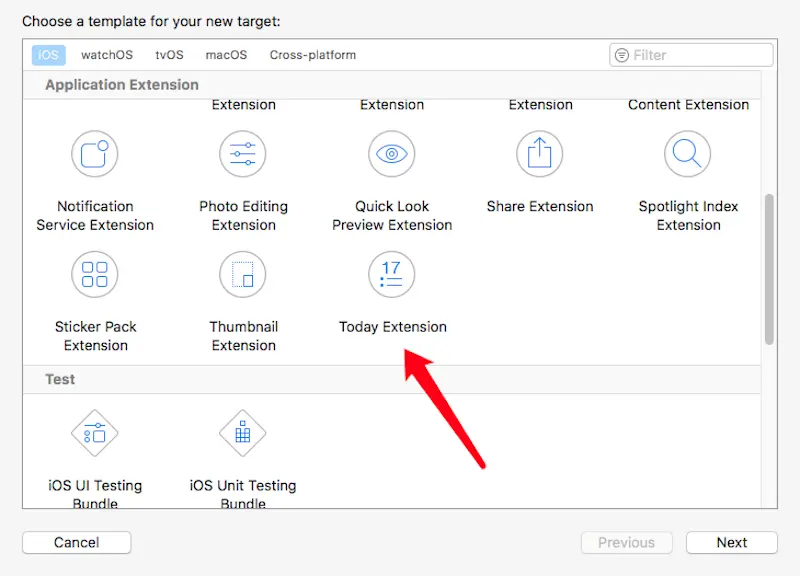This screenshot has width=800, height=576.
Task: Click the Cancel button
Action: click(x=77, y=543)
